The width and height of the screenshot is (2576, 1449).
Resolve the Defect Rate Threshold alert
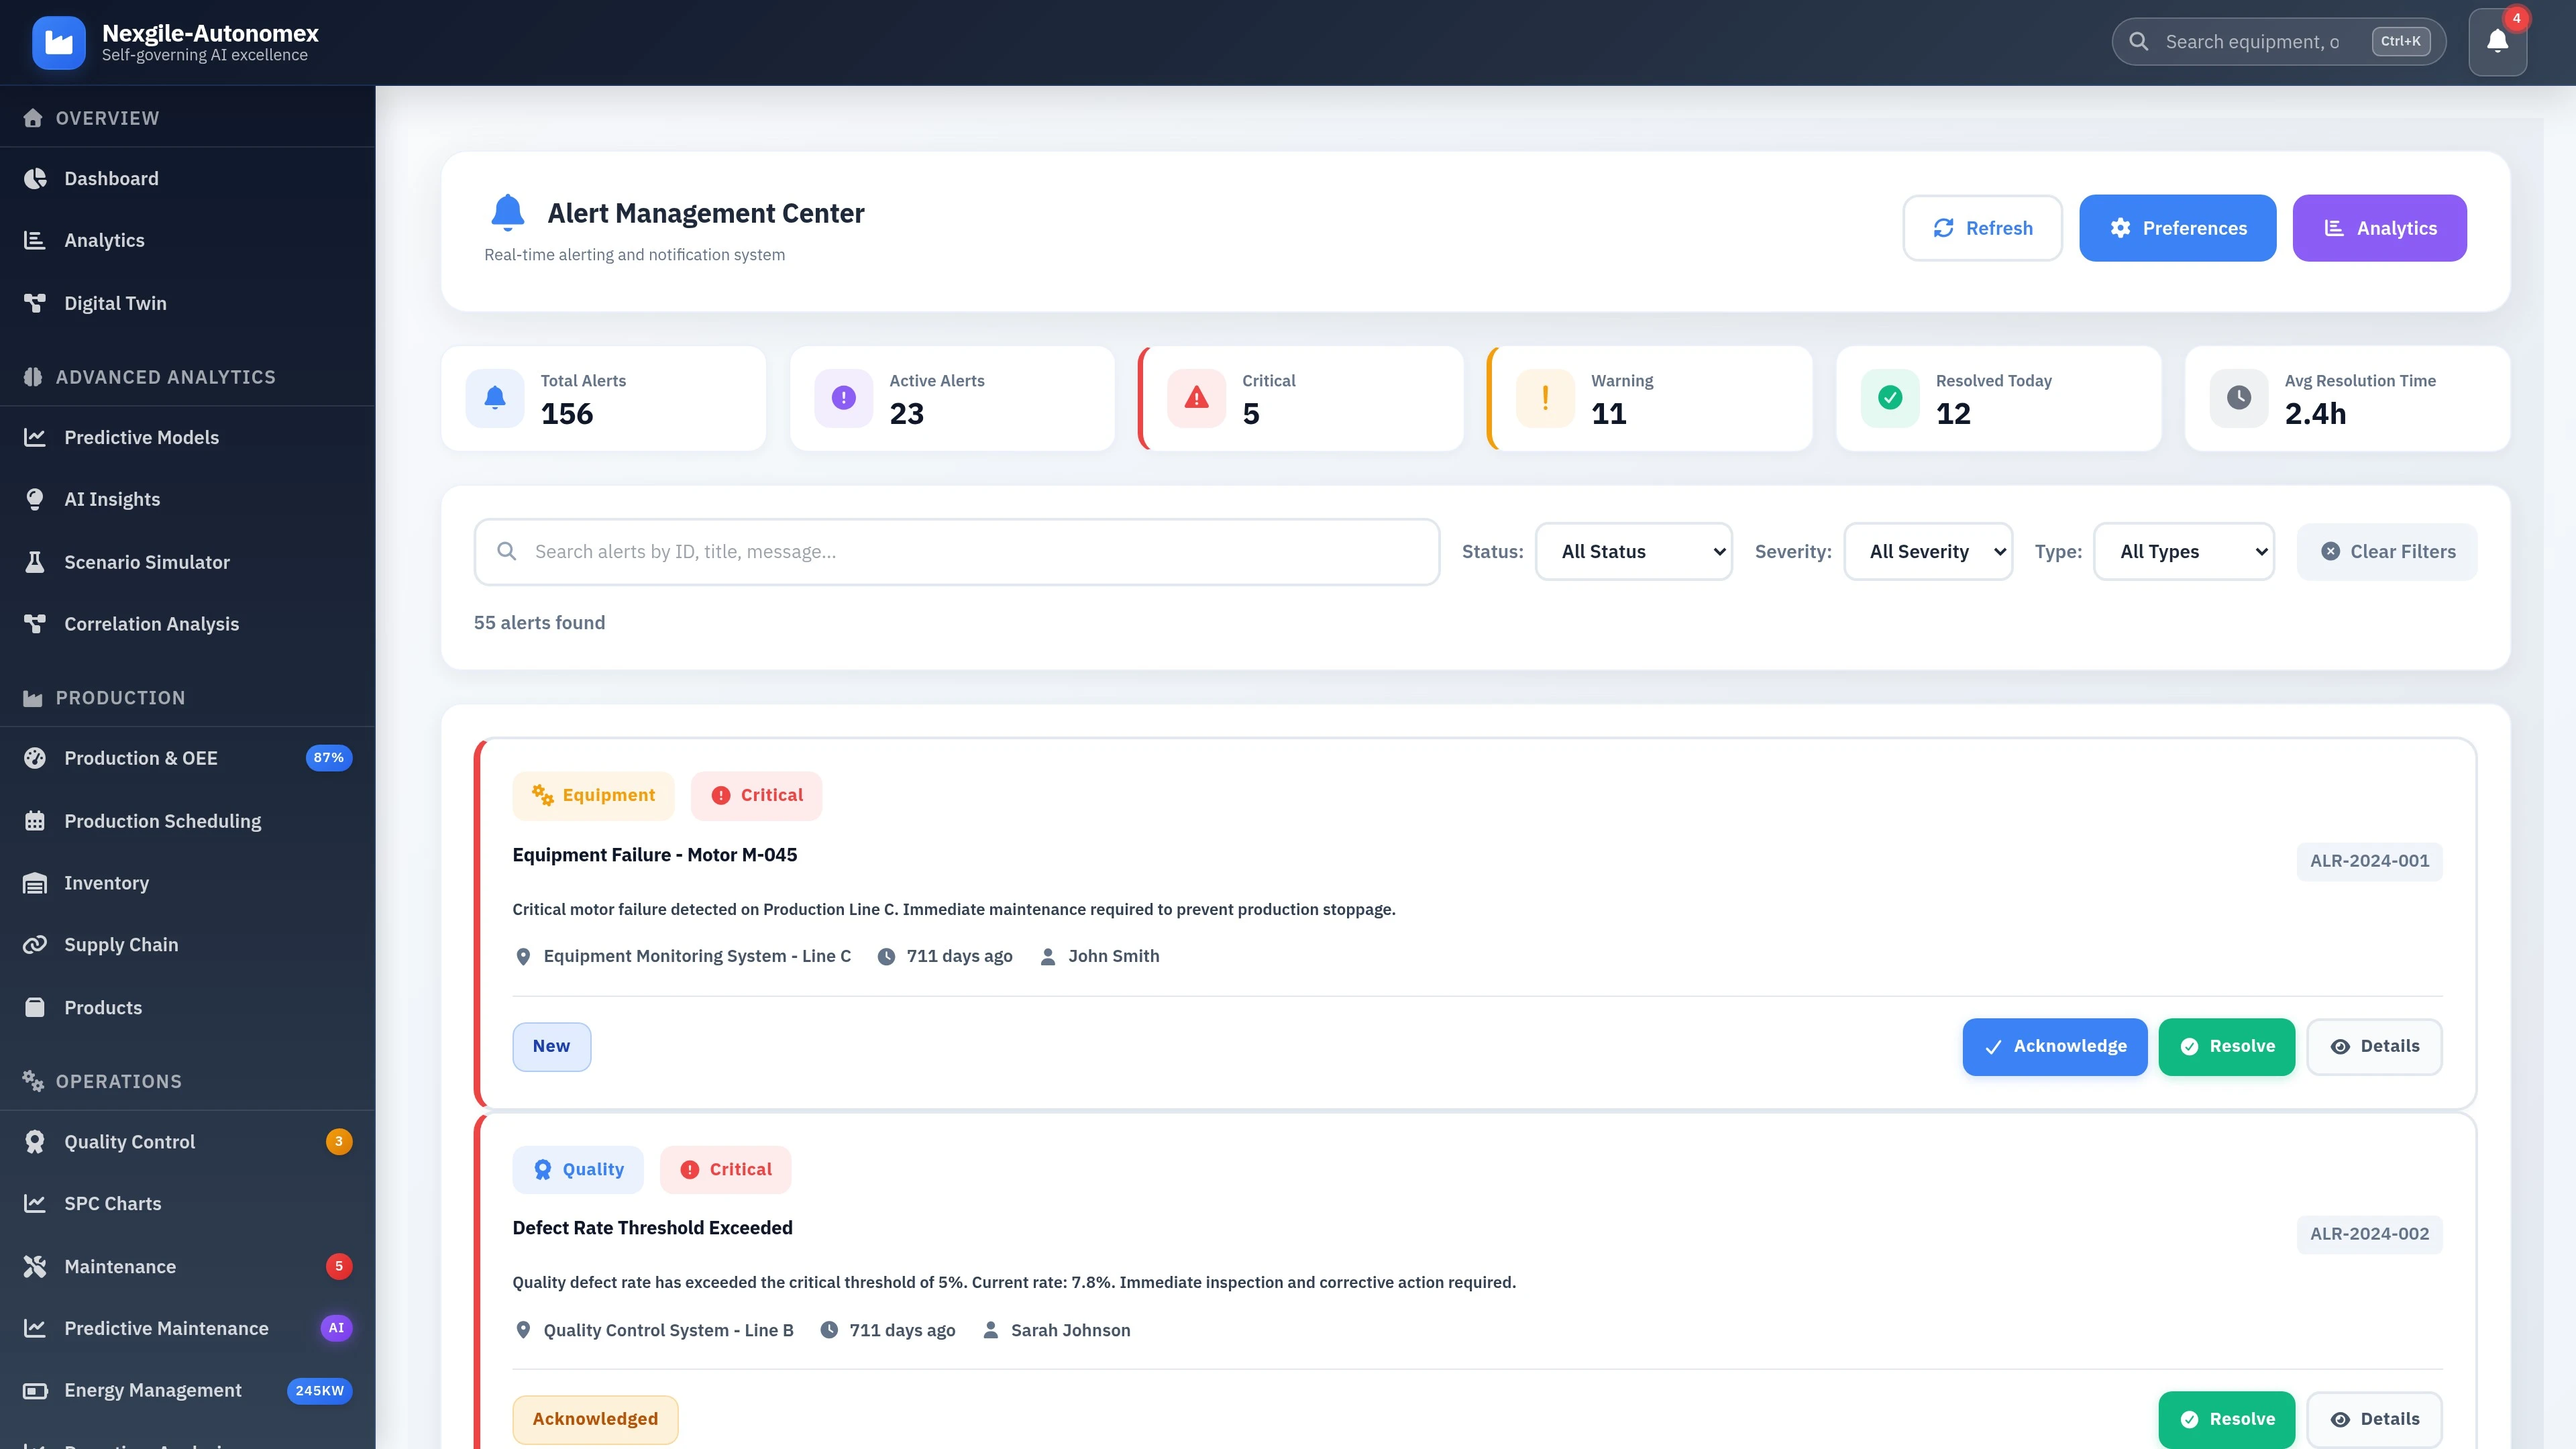2226,1419
